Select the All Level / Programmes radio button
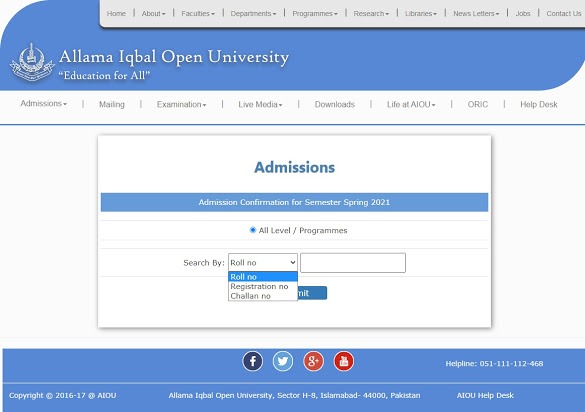The image size is (585, 412). pos(253,230)
